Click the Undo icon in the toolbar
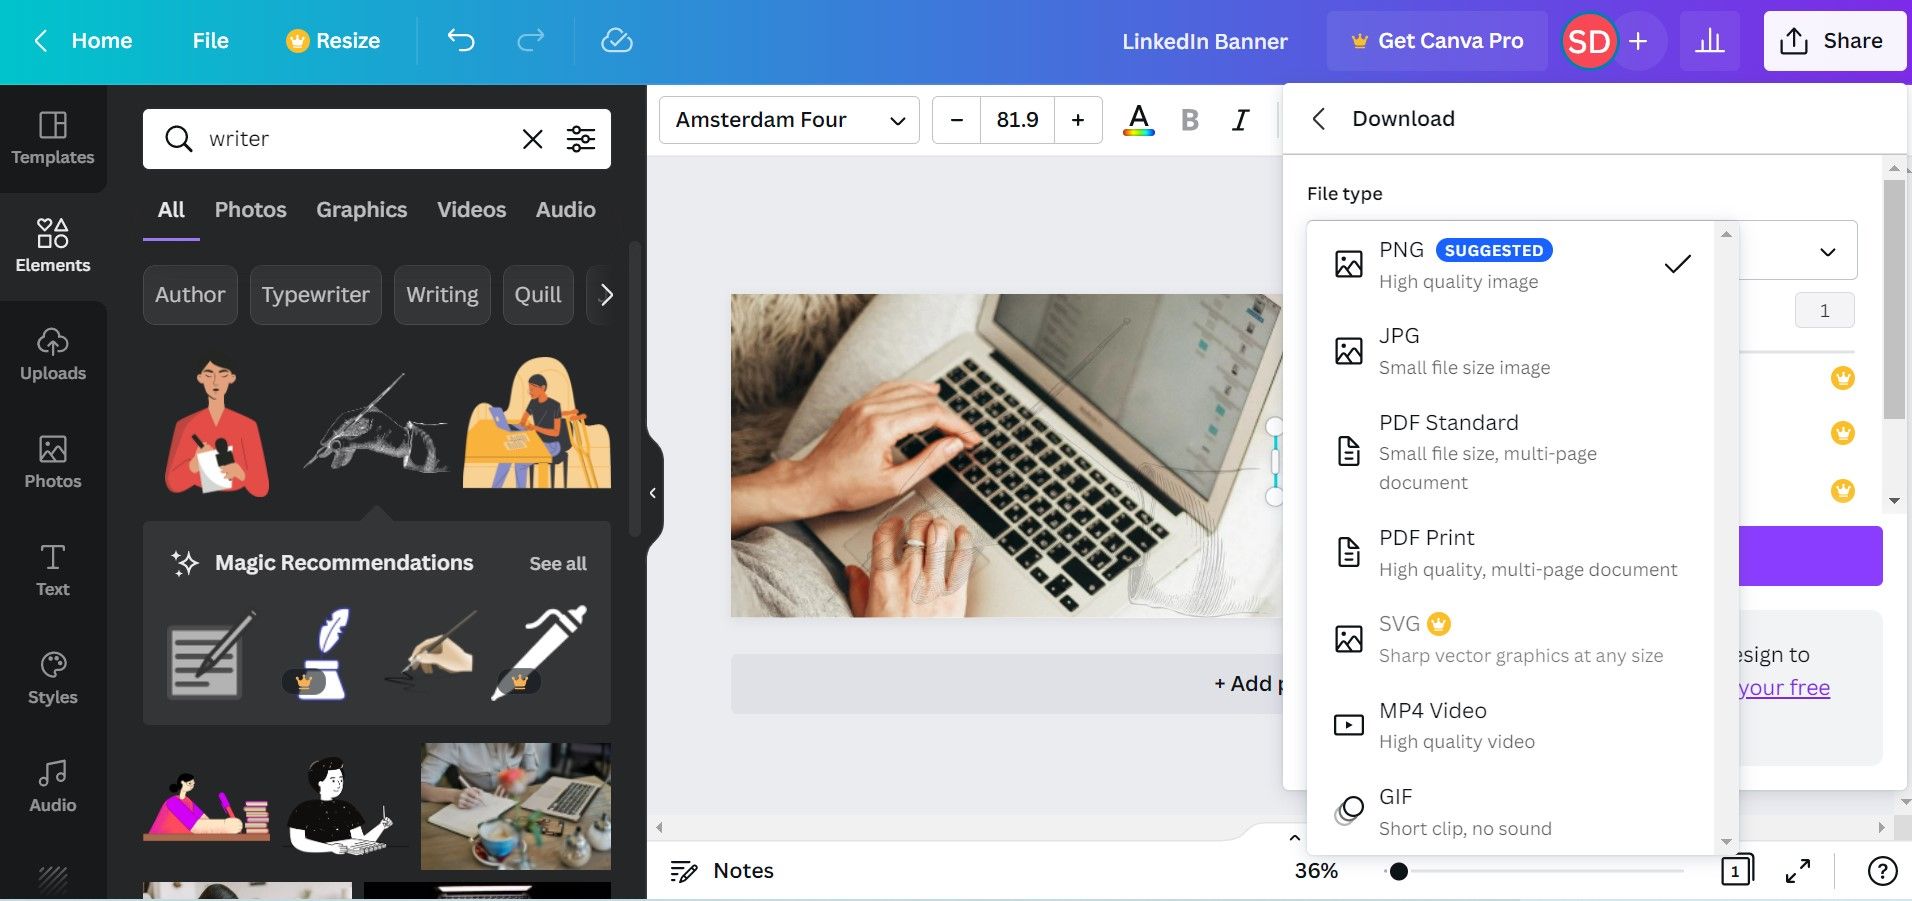This screenshot has width=1912, height=901. tap(460, 40)
